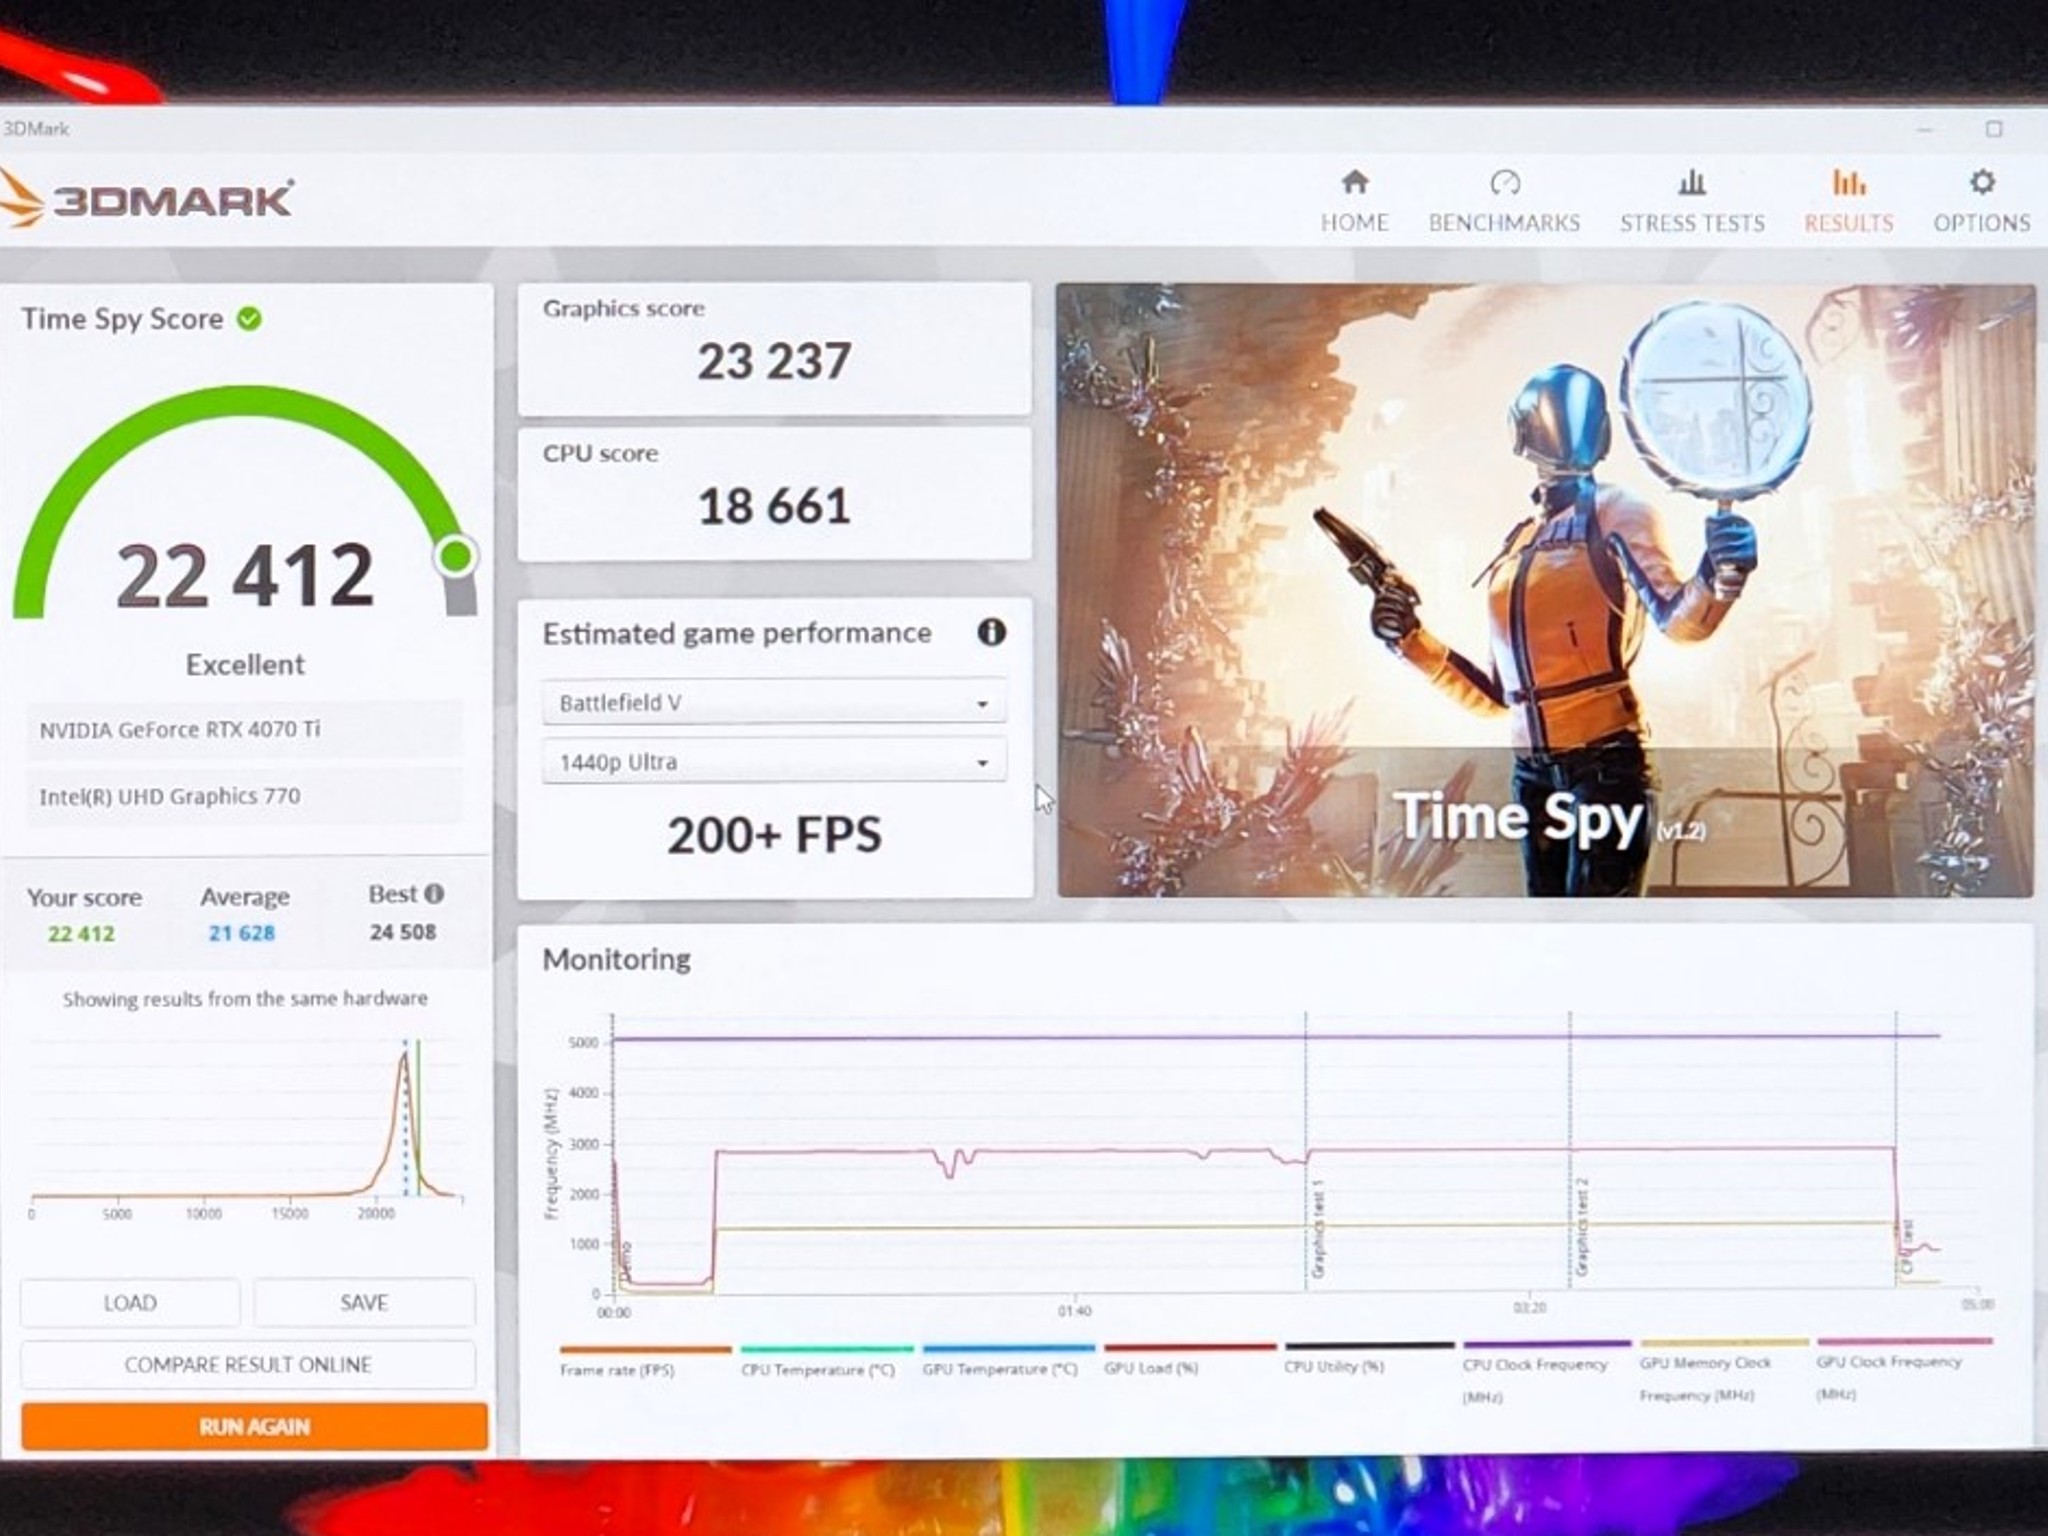Click the 3DMark logo

pyautogui.click(x=146, y=198)
